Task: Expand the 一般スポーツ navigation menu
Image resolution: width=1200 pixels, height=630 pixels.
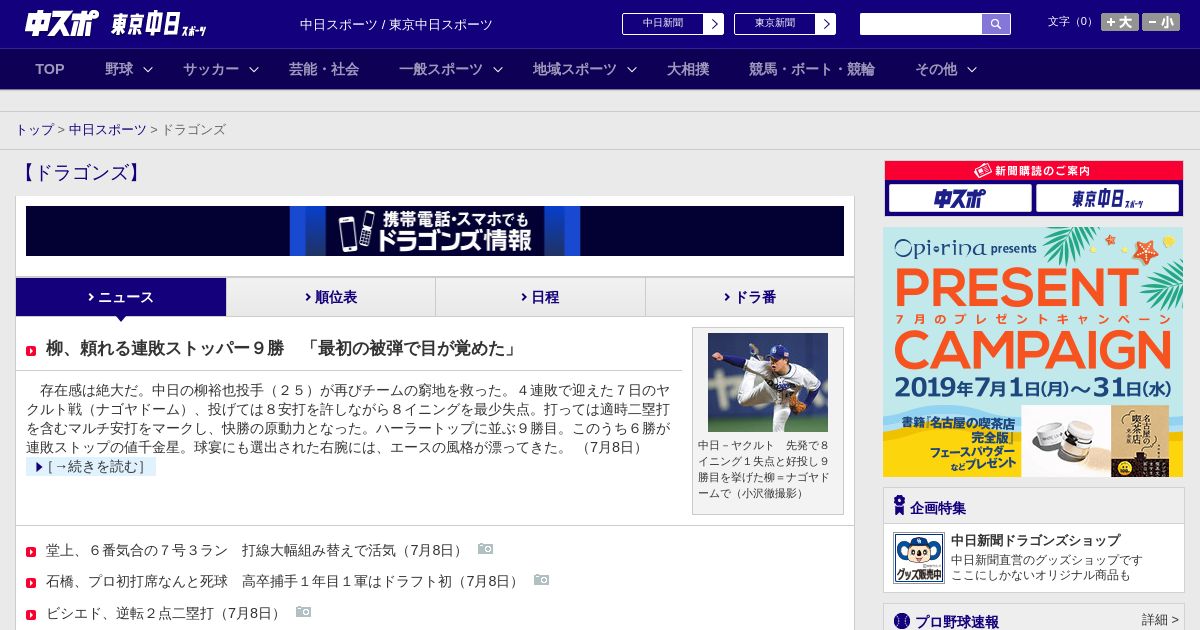Action: 451,69
